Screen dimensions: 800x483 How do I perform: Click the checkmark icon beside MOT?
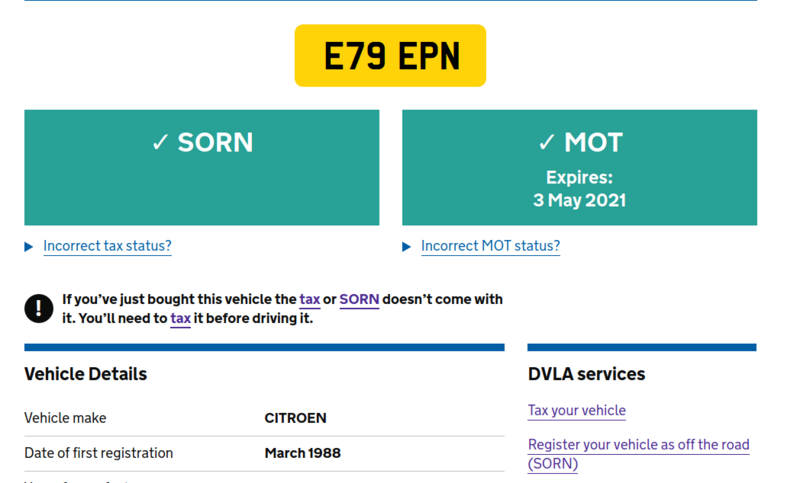(x=546, y=143)
